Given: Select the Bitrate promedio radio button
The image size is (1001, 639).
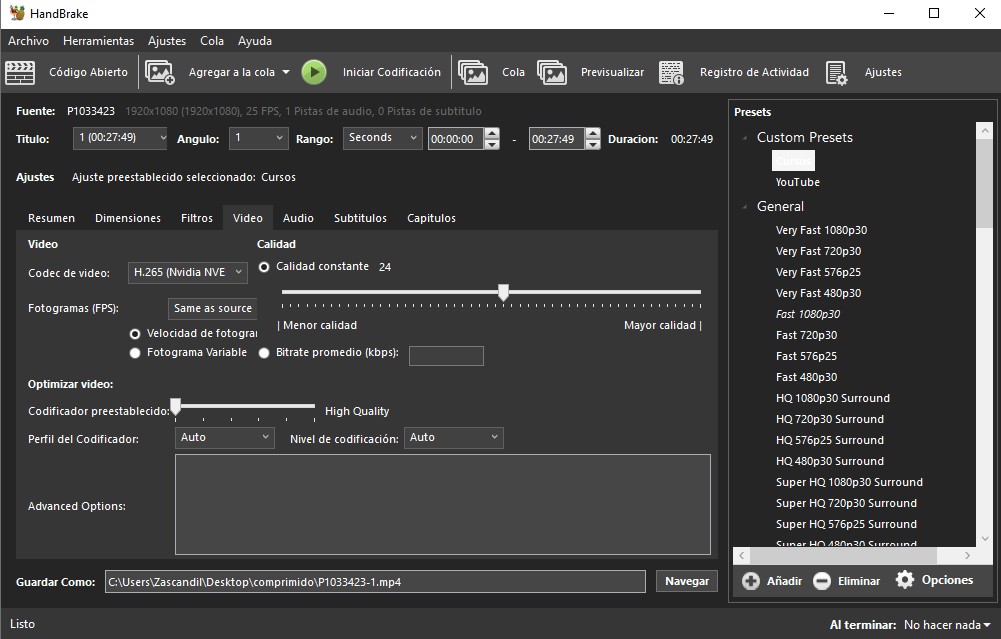Looking at the screenshot, I should click(x=264, y=352).
